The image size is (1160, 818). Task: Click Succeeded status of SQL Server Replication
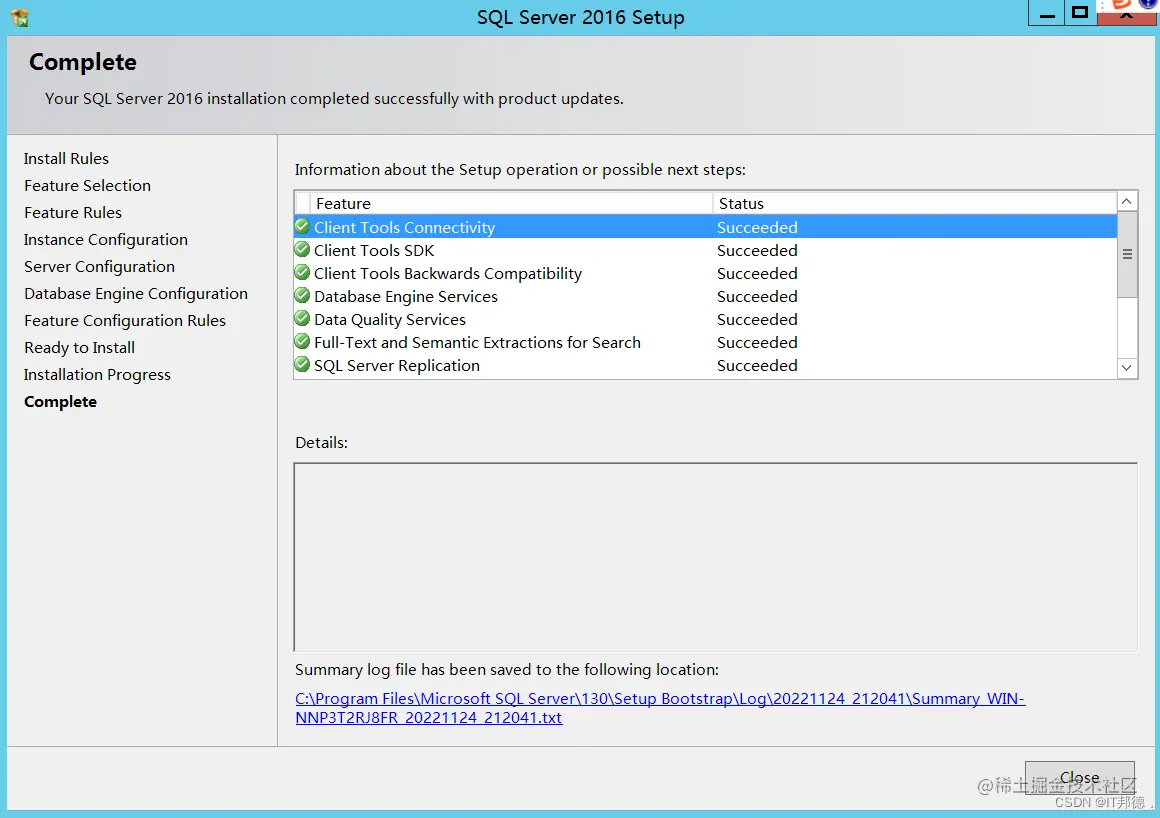click(757, 365)
